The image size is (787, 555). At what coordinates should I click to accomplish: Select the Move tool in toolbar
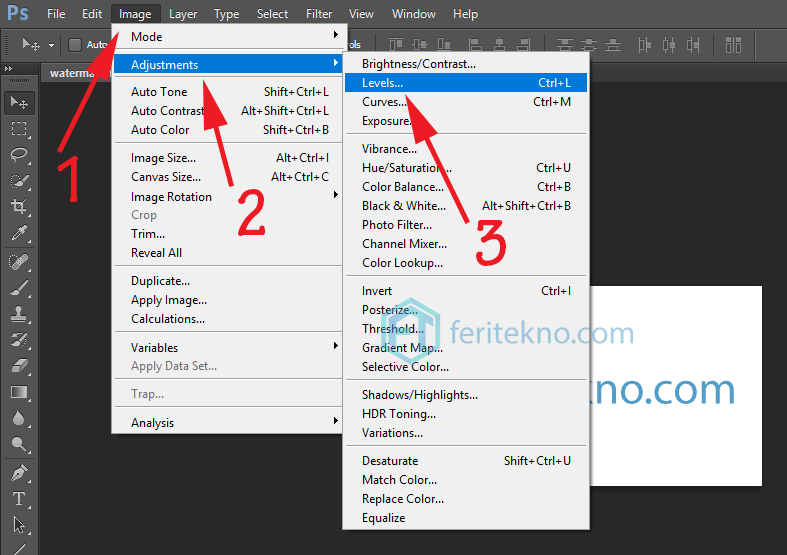tap(19, 103)
